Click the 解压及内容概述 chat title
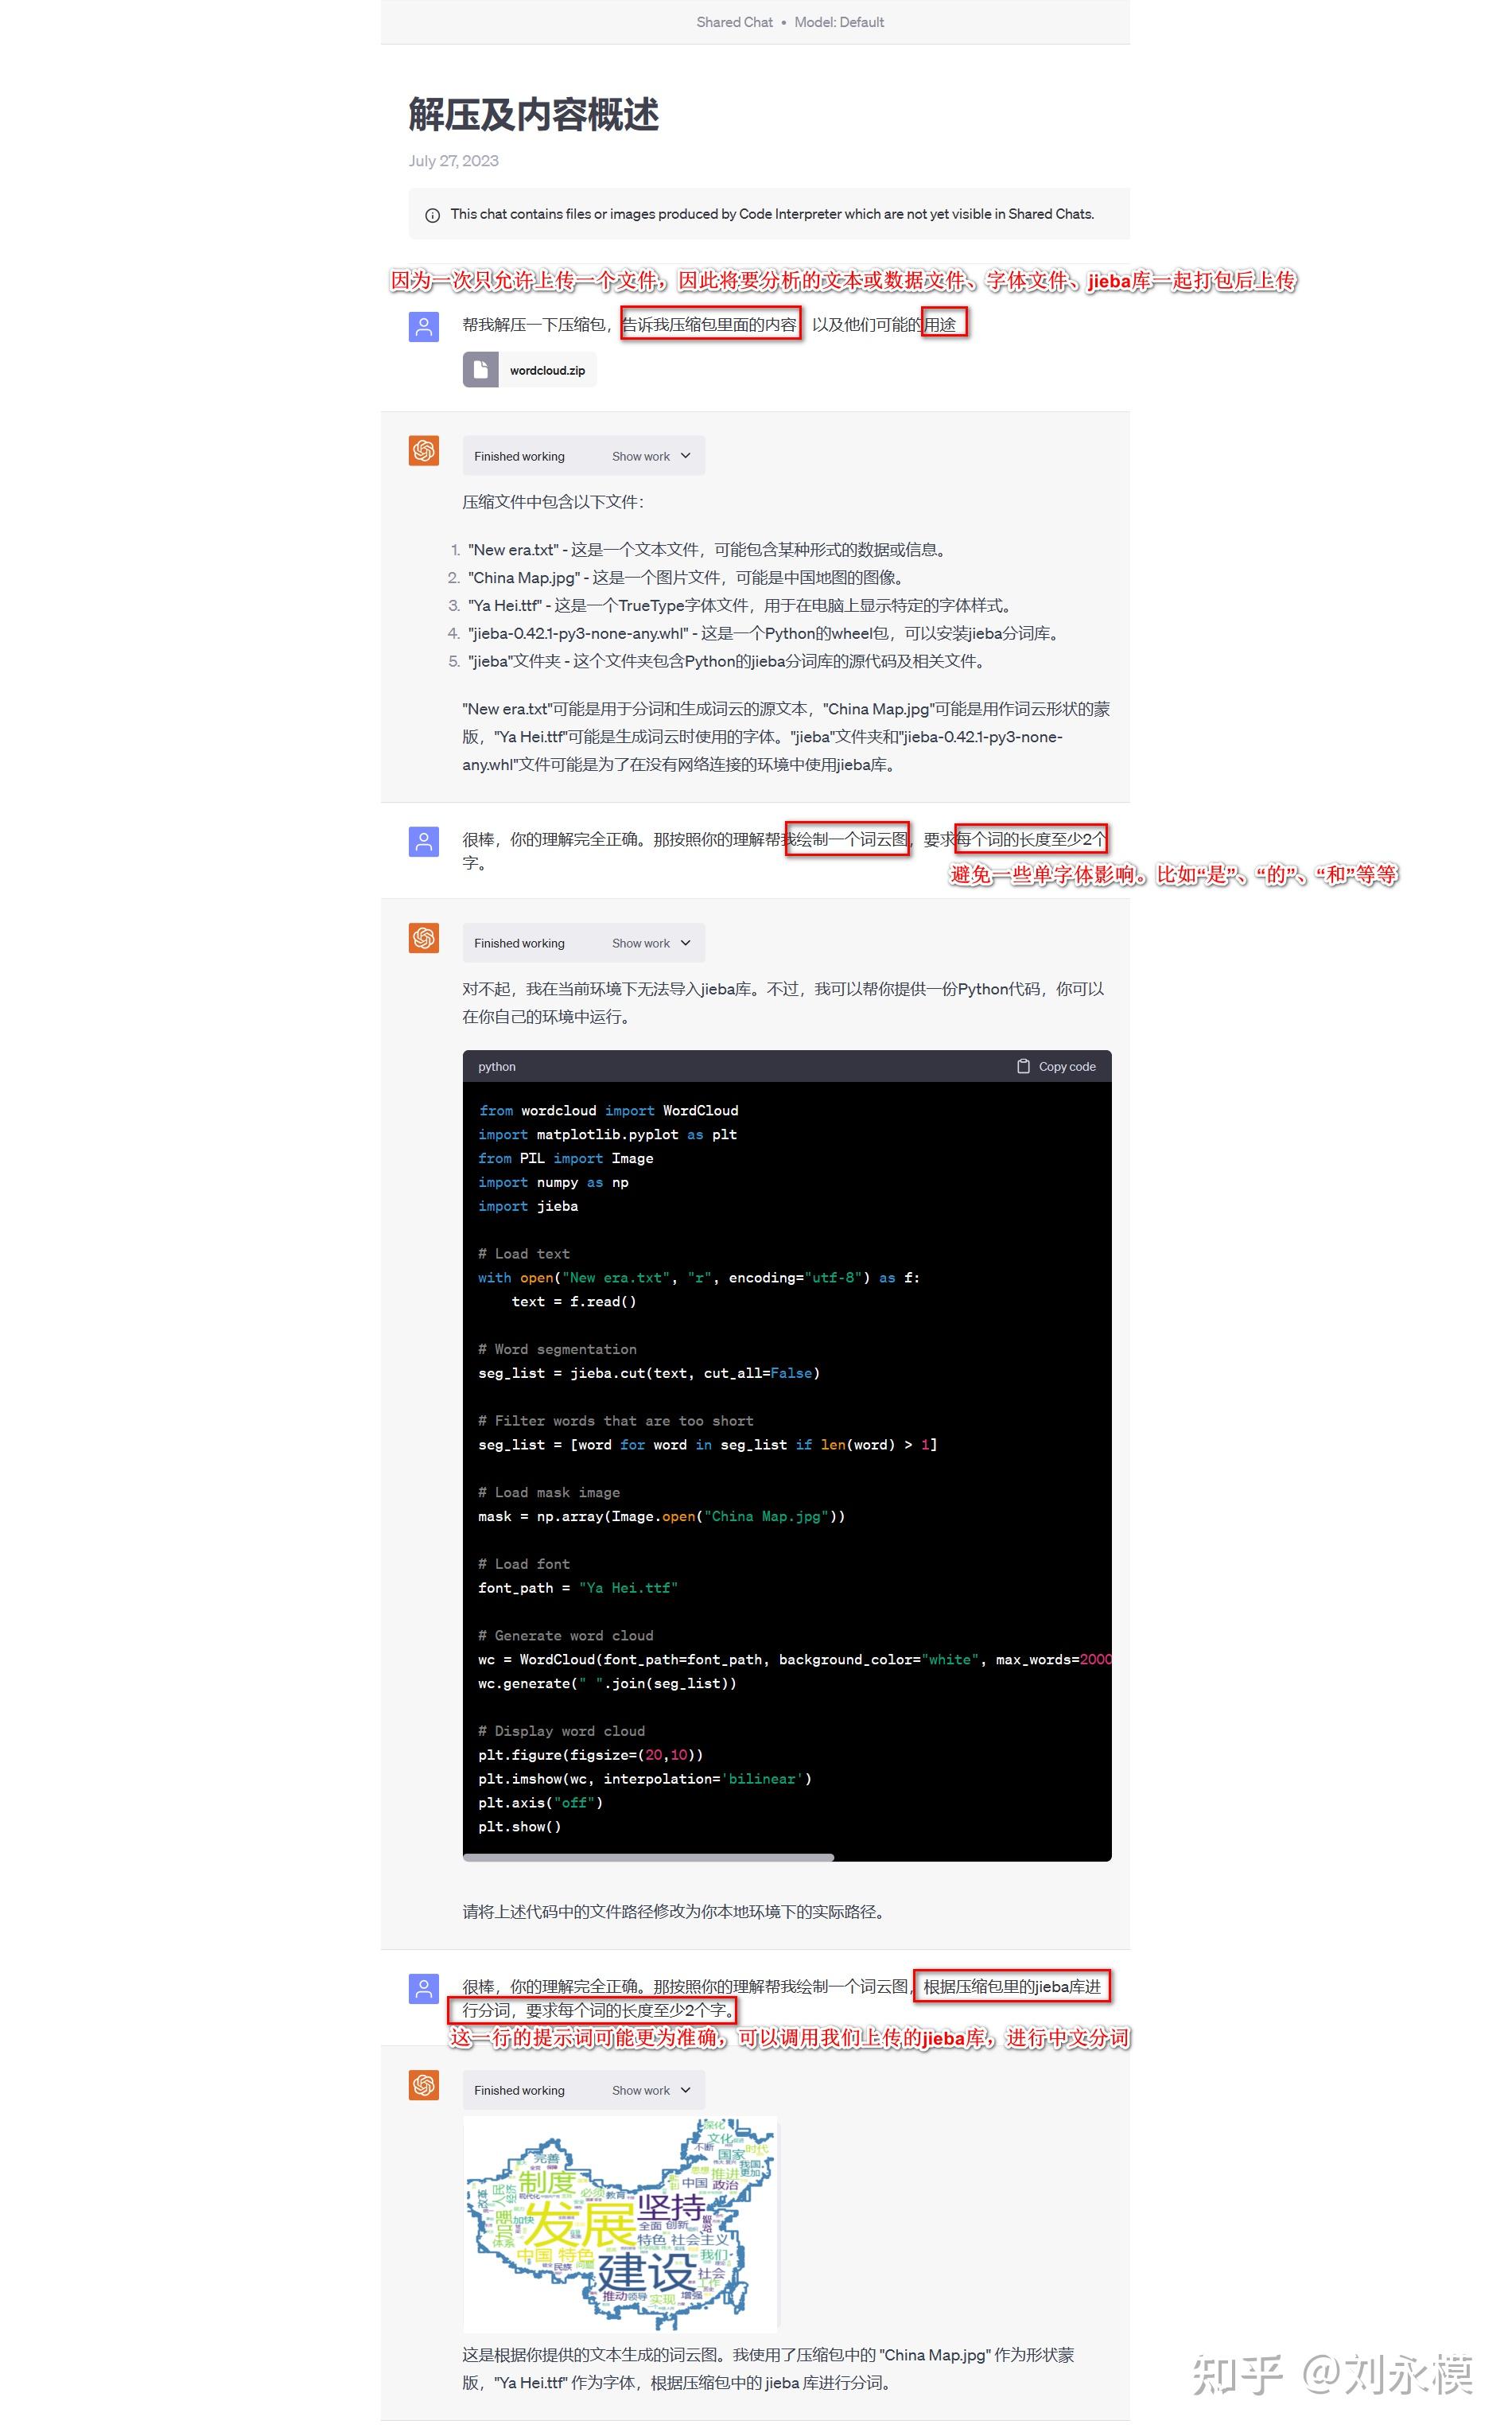This screenshot has height=2436, width=1512. coord(534,114)
